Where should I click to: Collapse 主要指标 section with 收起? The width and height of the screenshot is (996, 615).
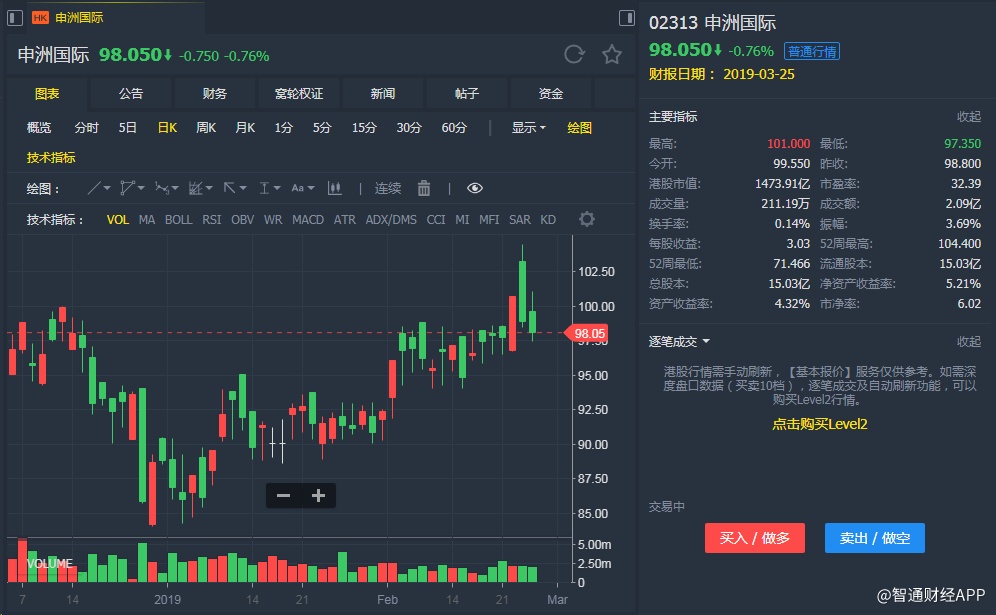[x=968, y=117]
